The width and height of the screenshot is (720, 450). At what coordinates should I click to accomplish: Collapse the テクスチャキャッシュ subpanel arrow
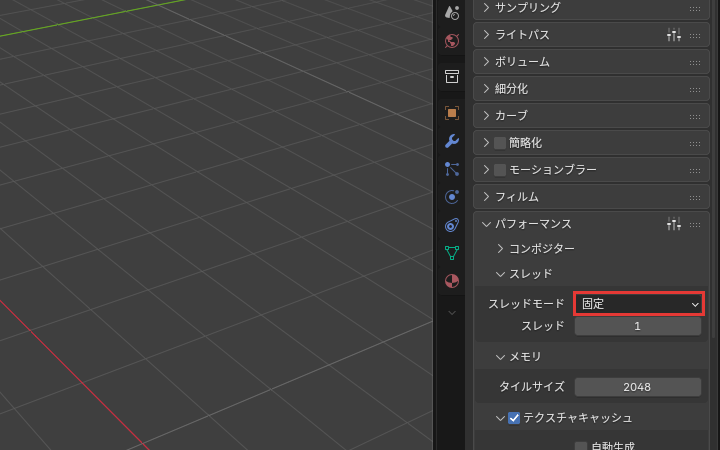[x=501, y=418]
